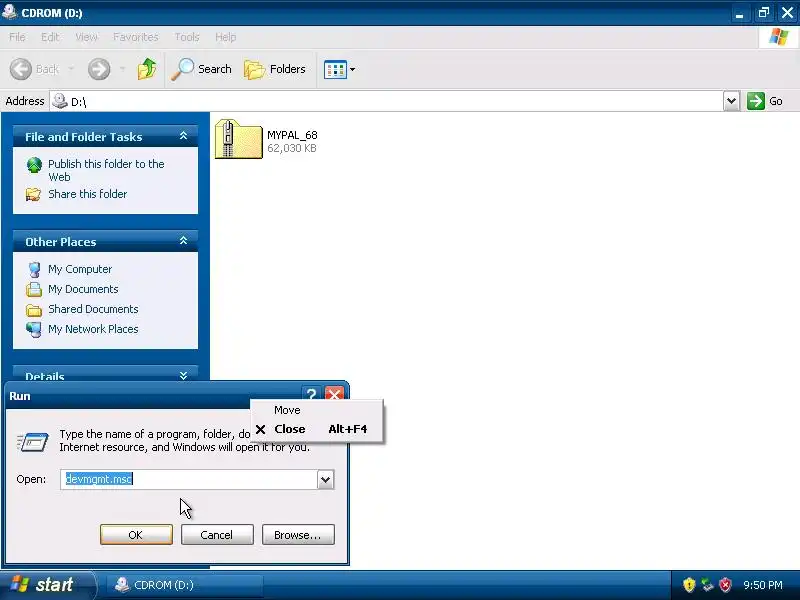Image resolution: width=800 pixels, height=600 pixels.
Task: Click the Open text field with devmgmt.msc
Action: tap(189, 479)
